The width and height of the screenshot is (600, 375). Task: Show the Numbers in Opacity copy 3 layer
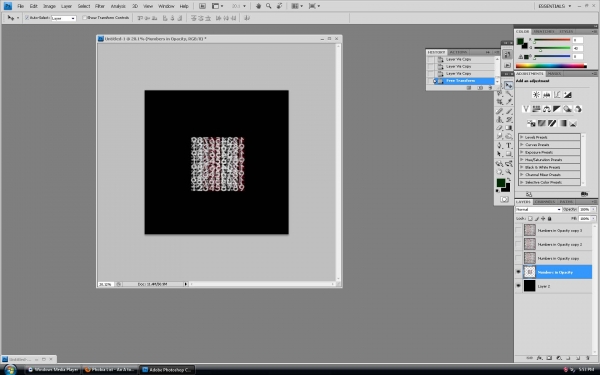[518, 230]
